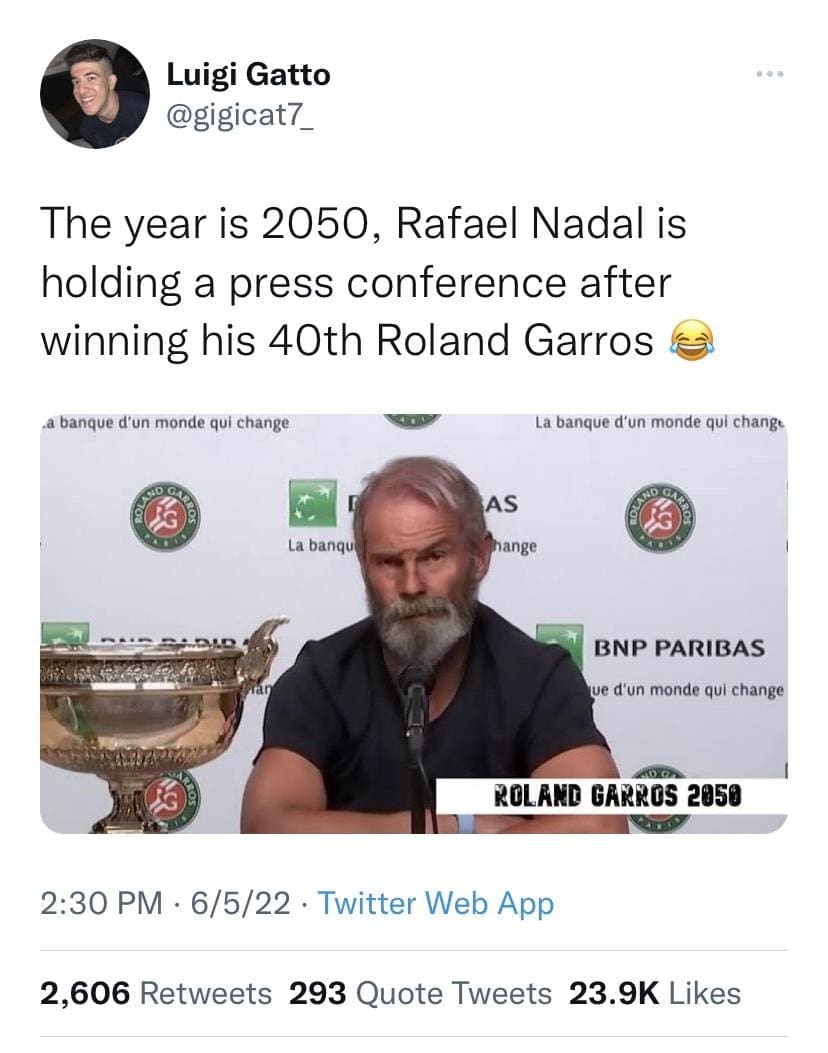Open the three-dot more options menu
Viewport: 828px width, 1053px height.
[769, 77]
